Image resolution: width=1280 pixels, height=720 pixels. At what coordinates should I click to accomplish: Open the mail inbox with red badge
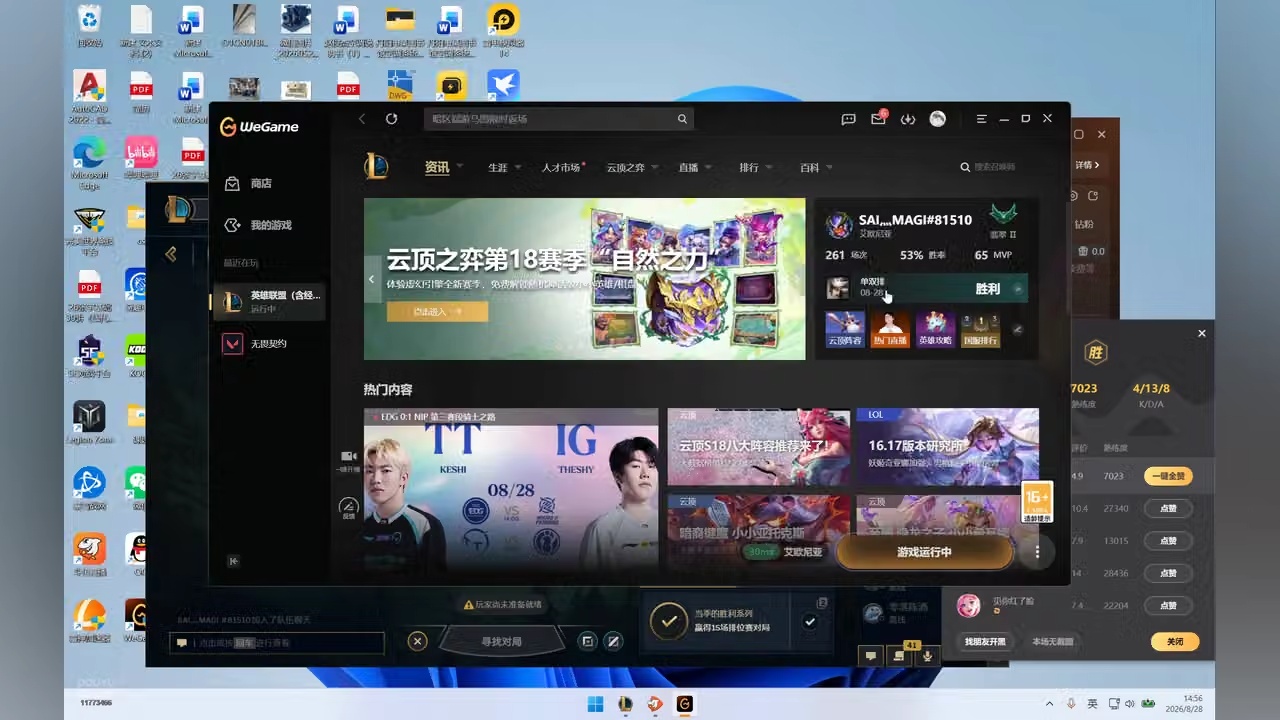click(878, 119)
